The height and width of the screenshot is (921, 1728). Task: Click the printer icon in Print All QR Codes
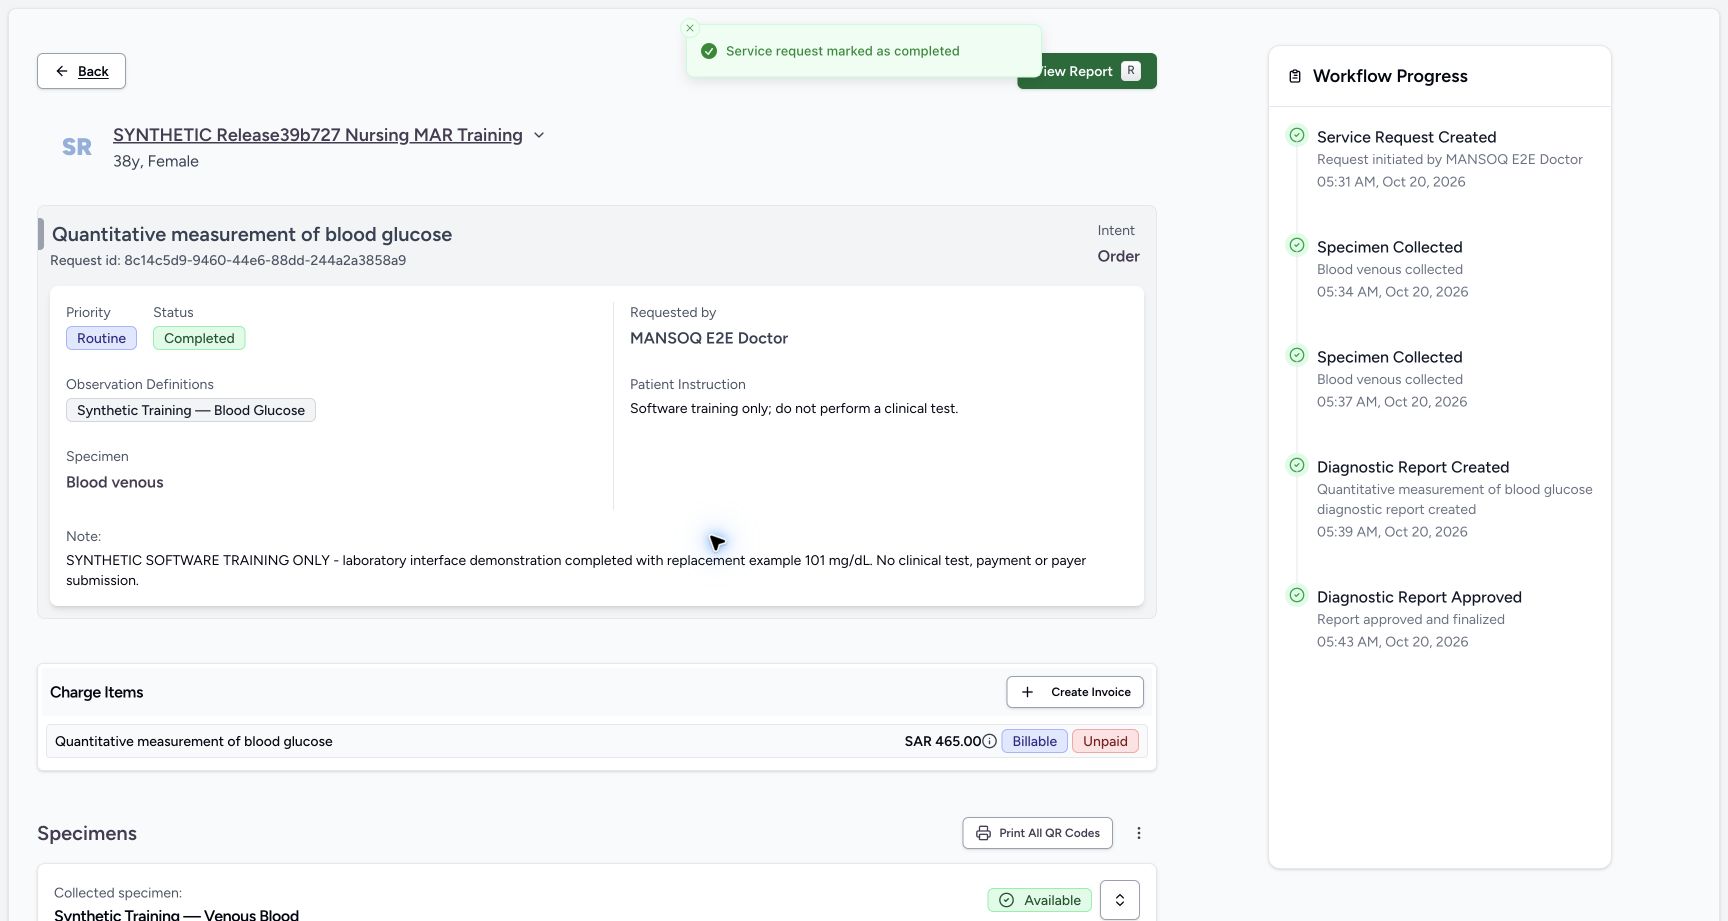[x=983, y=833]
